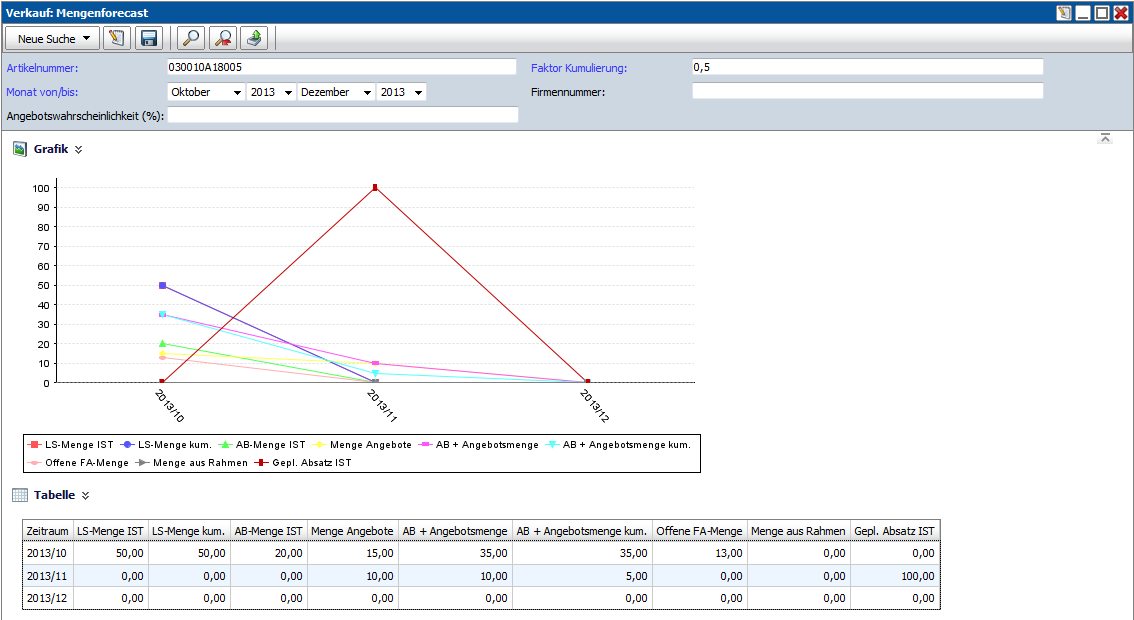The image size is (1134, 620).
Task: Collapse the Tabelle section
Action: 85,495
